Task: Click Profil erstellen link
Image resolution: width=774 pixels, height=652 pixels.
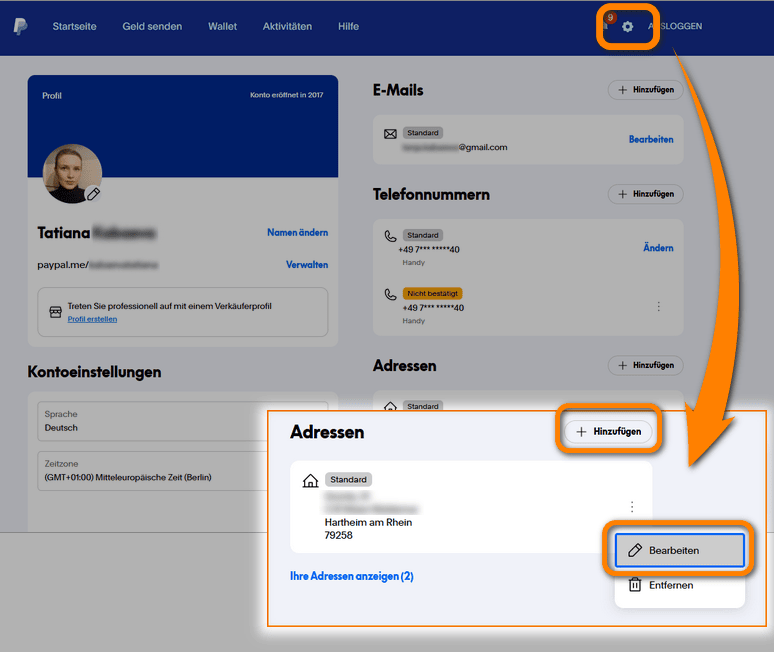Action: (x=92, y=319)
